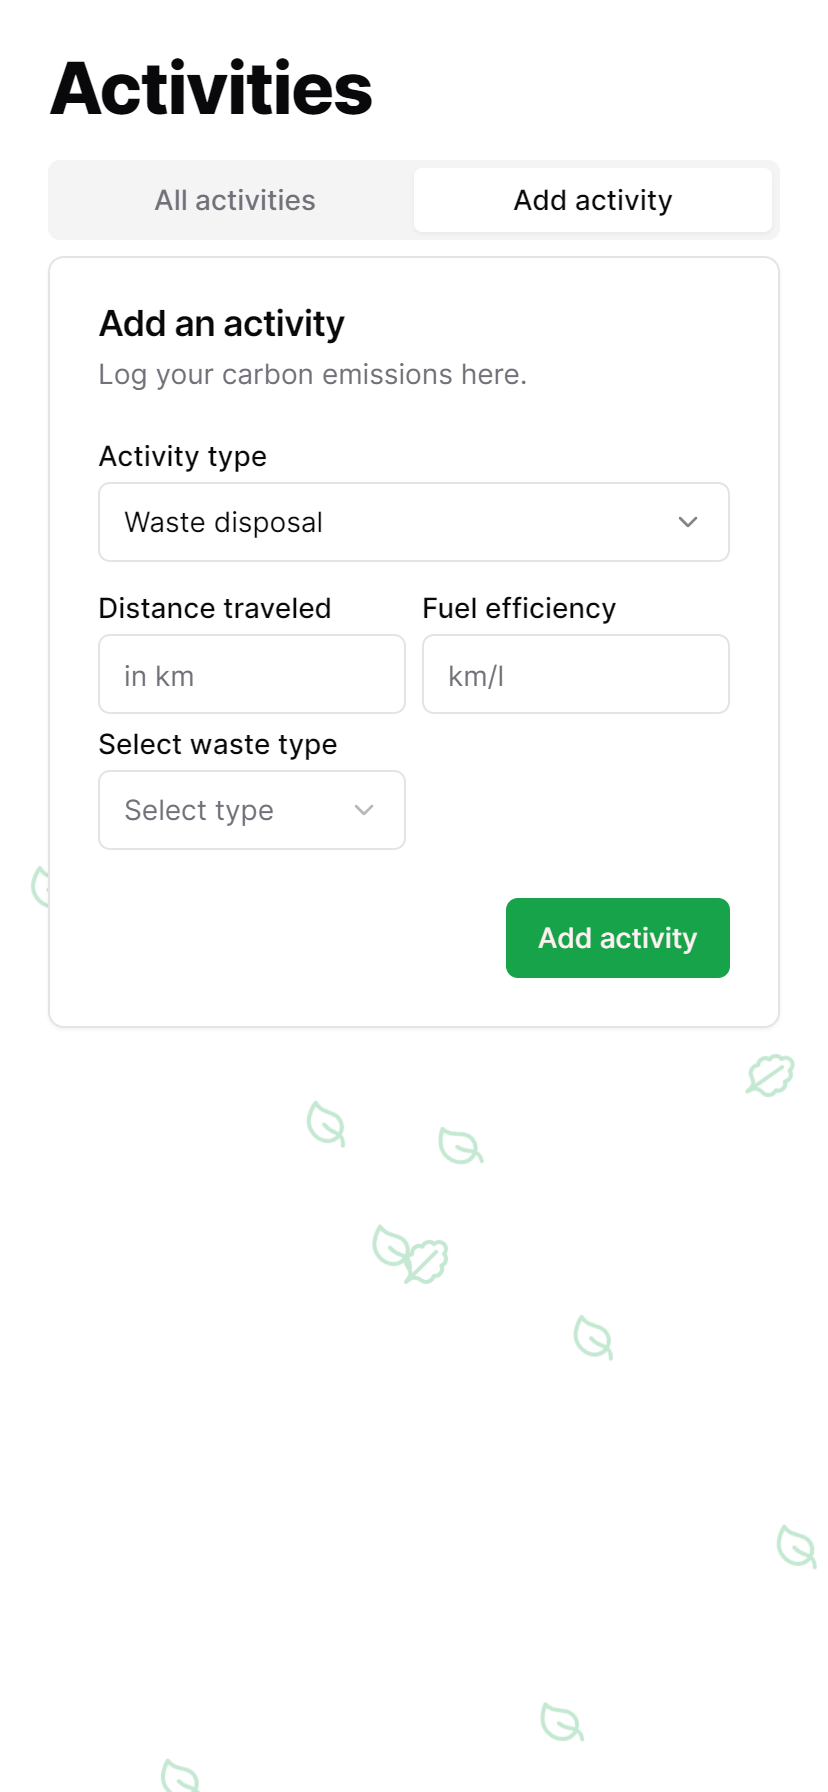Click the Fuel efficiency km/l input field
Screen dimensions: 828x1792
pos(575,674)
